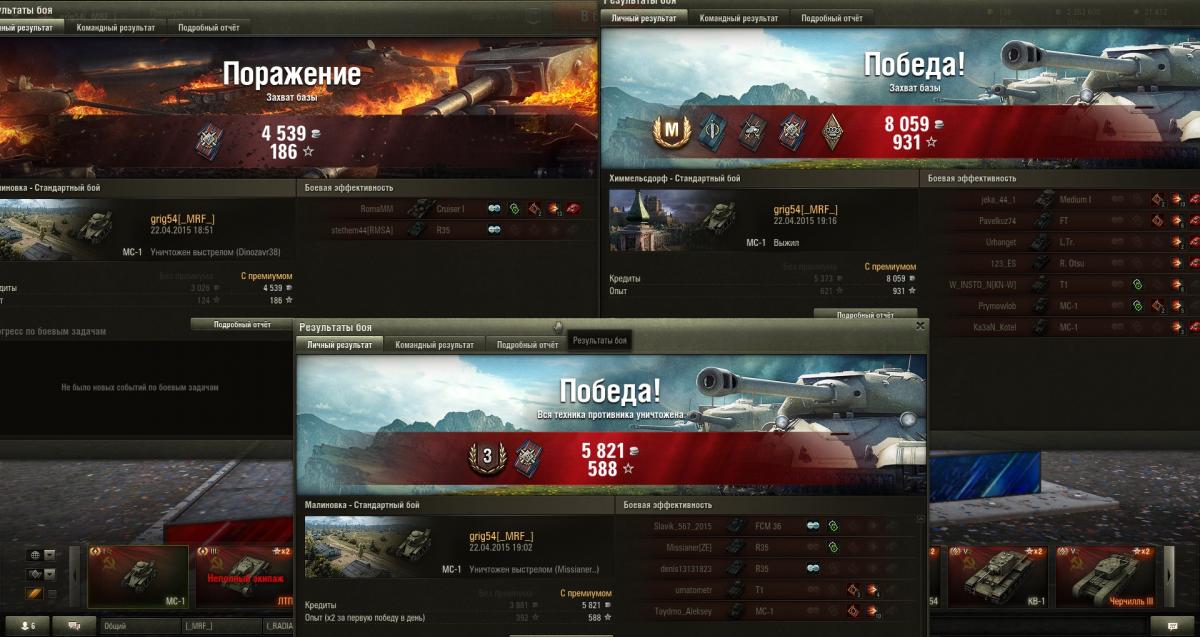Toggle the orange stripe vehicle filter button

(x=35, y=596)
